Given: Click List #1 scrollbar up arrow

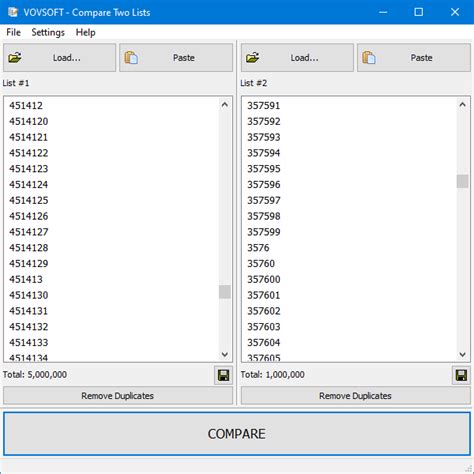Looking at the screenshot, I should click(x=225, y=105).
